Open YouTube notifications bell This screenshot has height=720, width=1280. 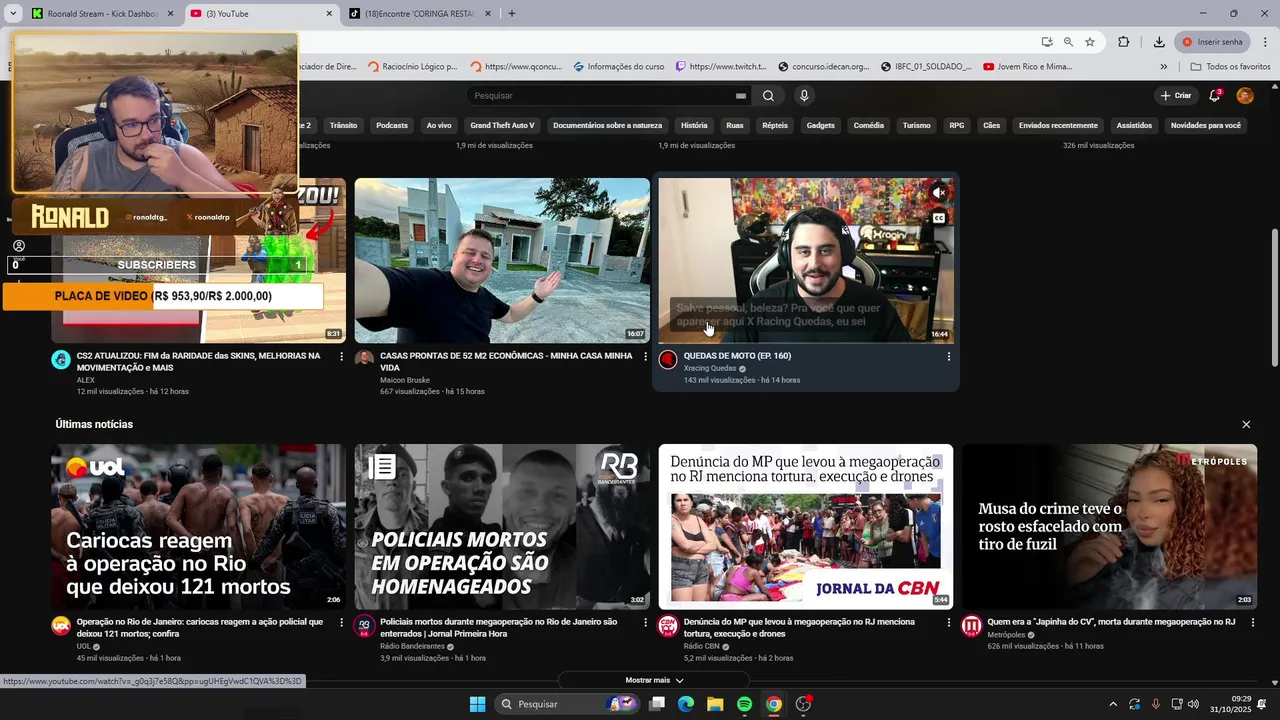(1215, 95)
